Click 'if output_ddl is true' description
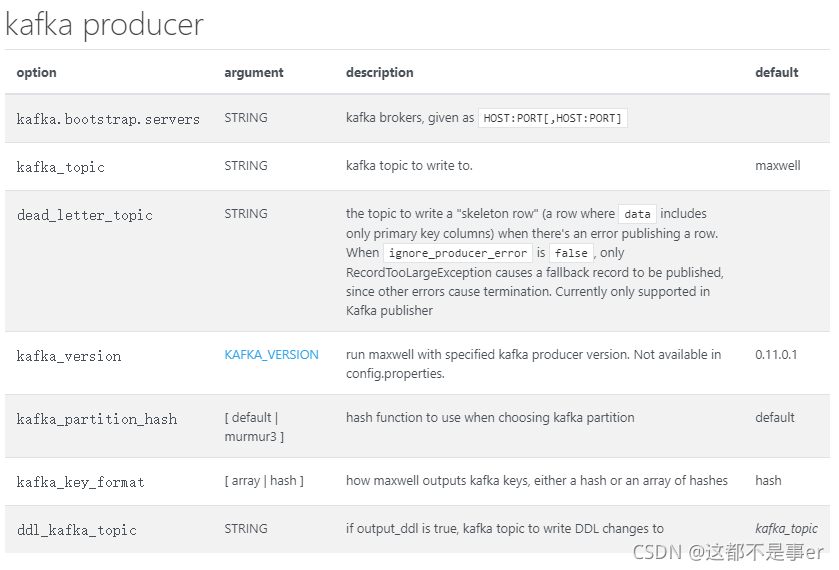 [505, 529]
